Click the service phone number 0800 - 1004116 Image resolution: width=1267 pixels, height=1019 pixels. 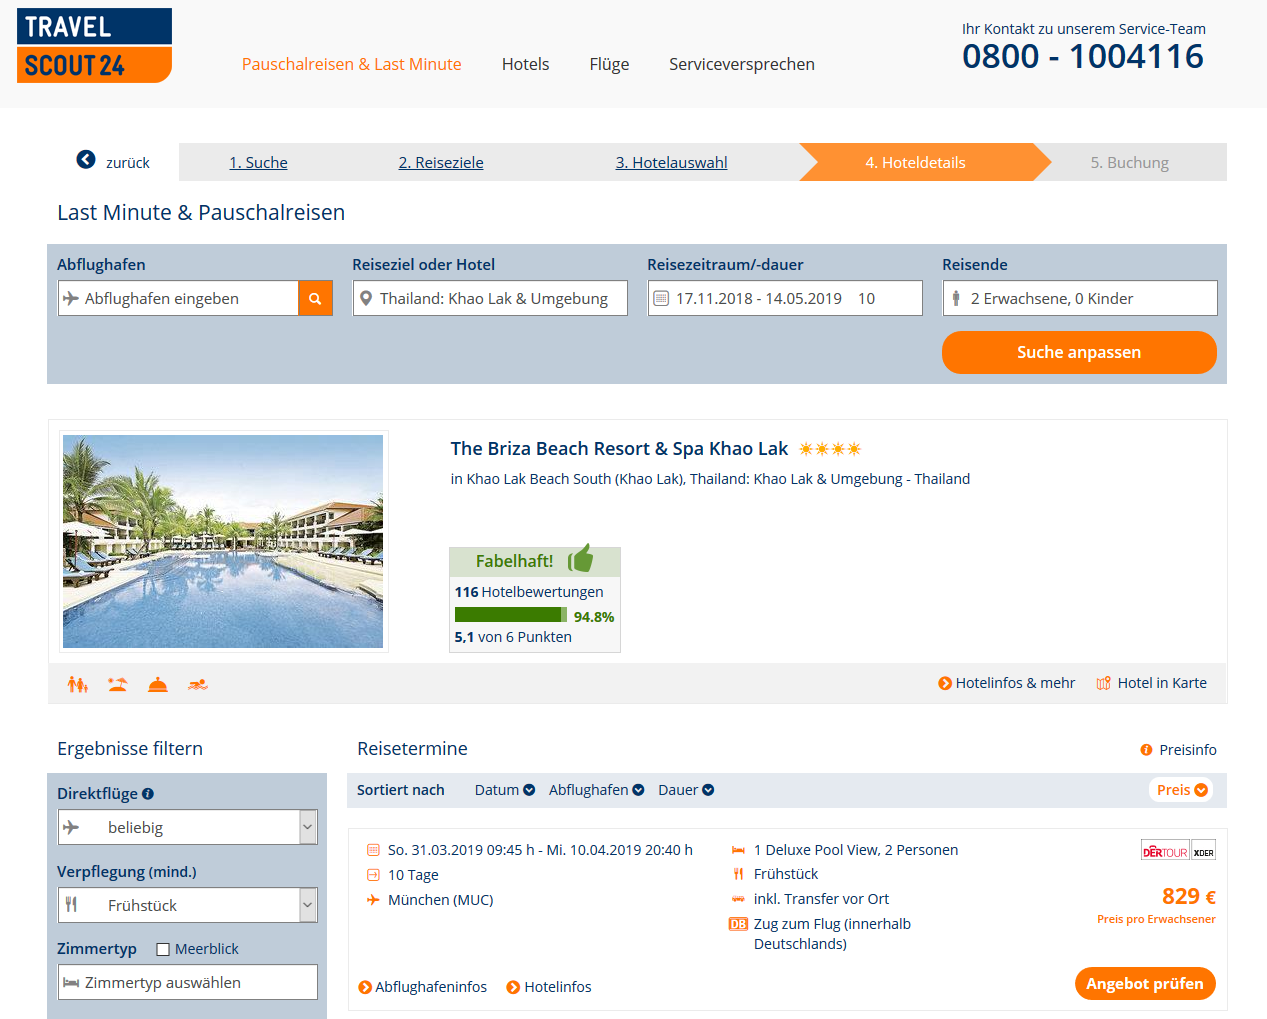tap(1083, 57)
